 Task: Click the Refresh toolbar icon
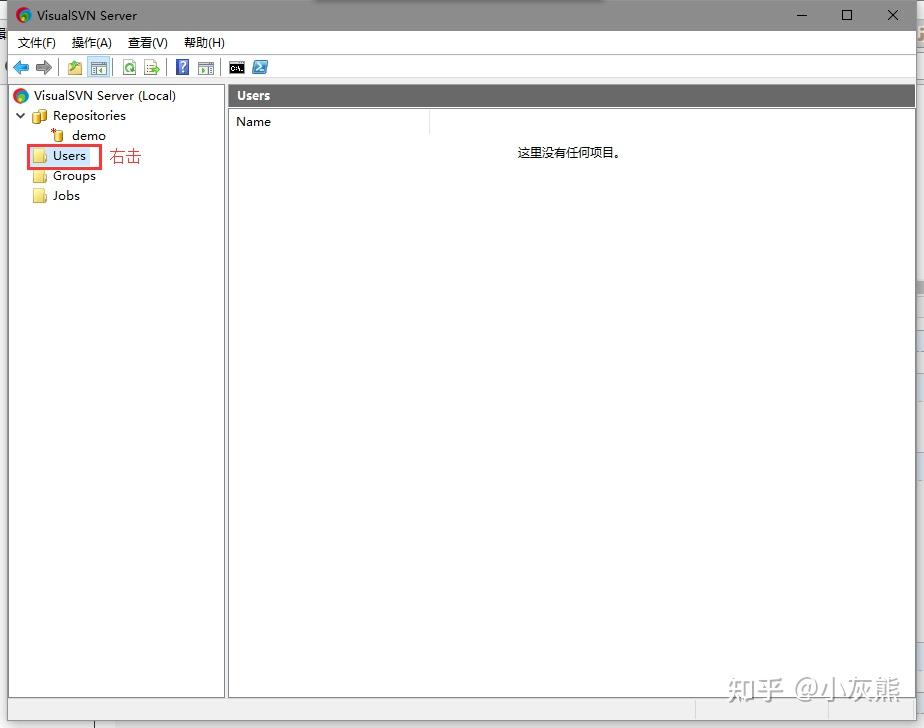coord(128,67)
